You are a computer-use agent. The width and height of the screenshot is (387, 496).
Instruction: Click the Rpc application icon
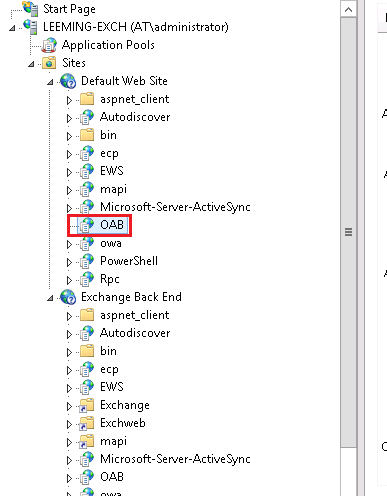point(87,279)
